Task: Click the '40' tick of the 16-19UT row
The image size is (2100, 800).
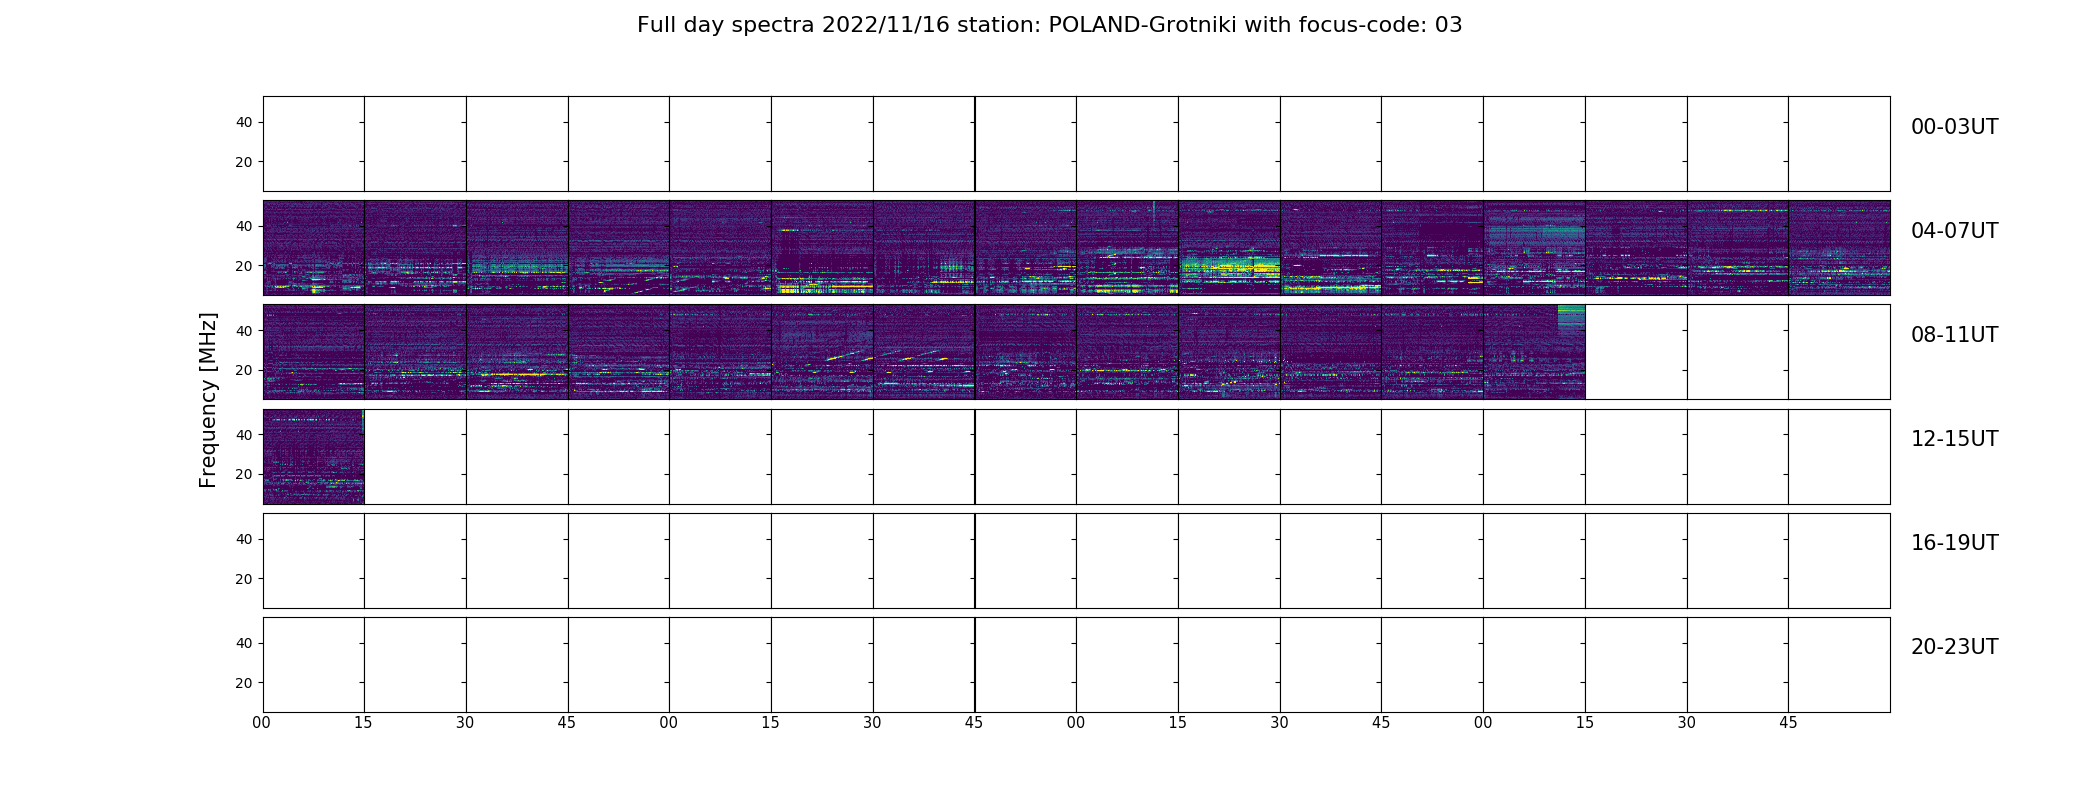Action: (x=244, y=539)
